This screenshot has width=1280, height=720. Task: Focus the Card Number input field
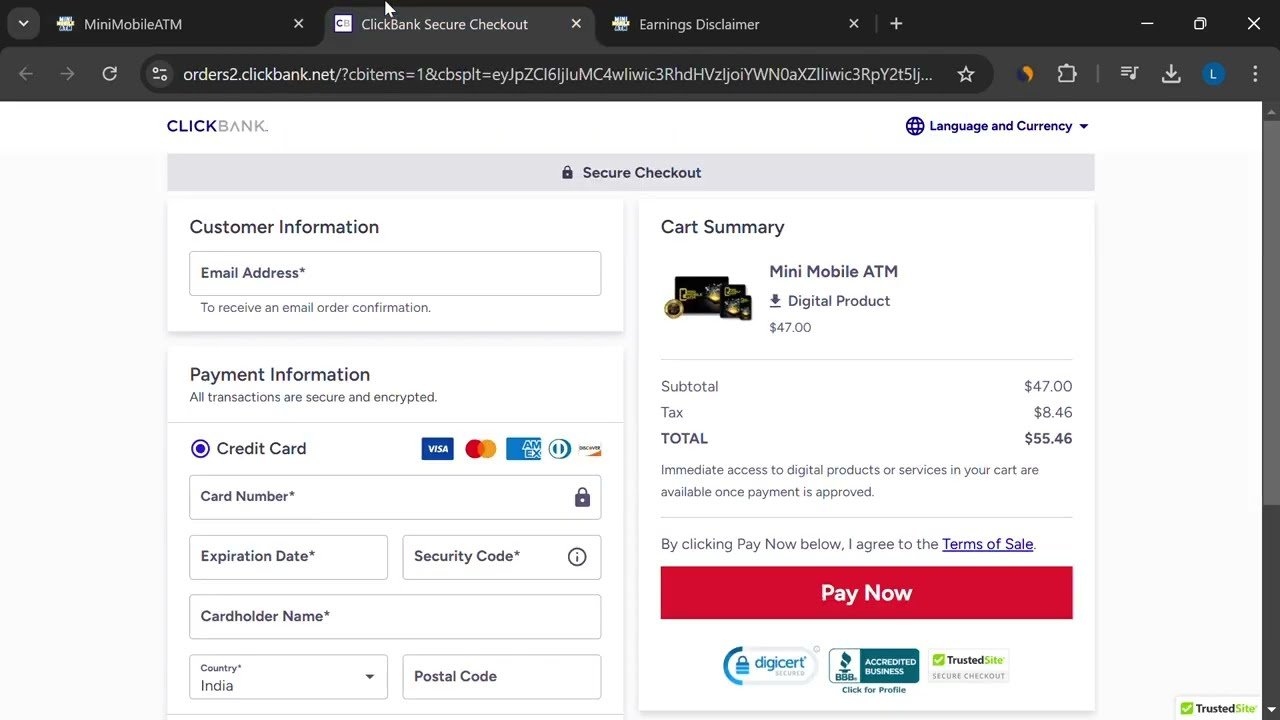click(x=380, y=497)
